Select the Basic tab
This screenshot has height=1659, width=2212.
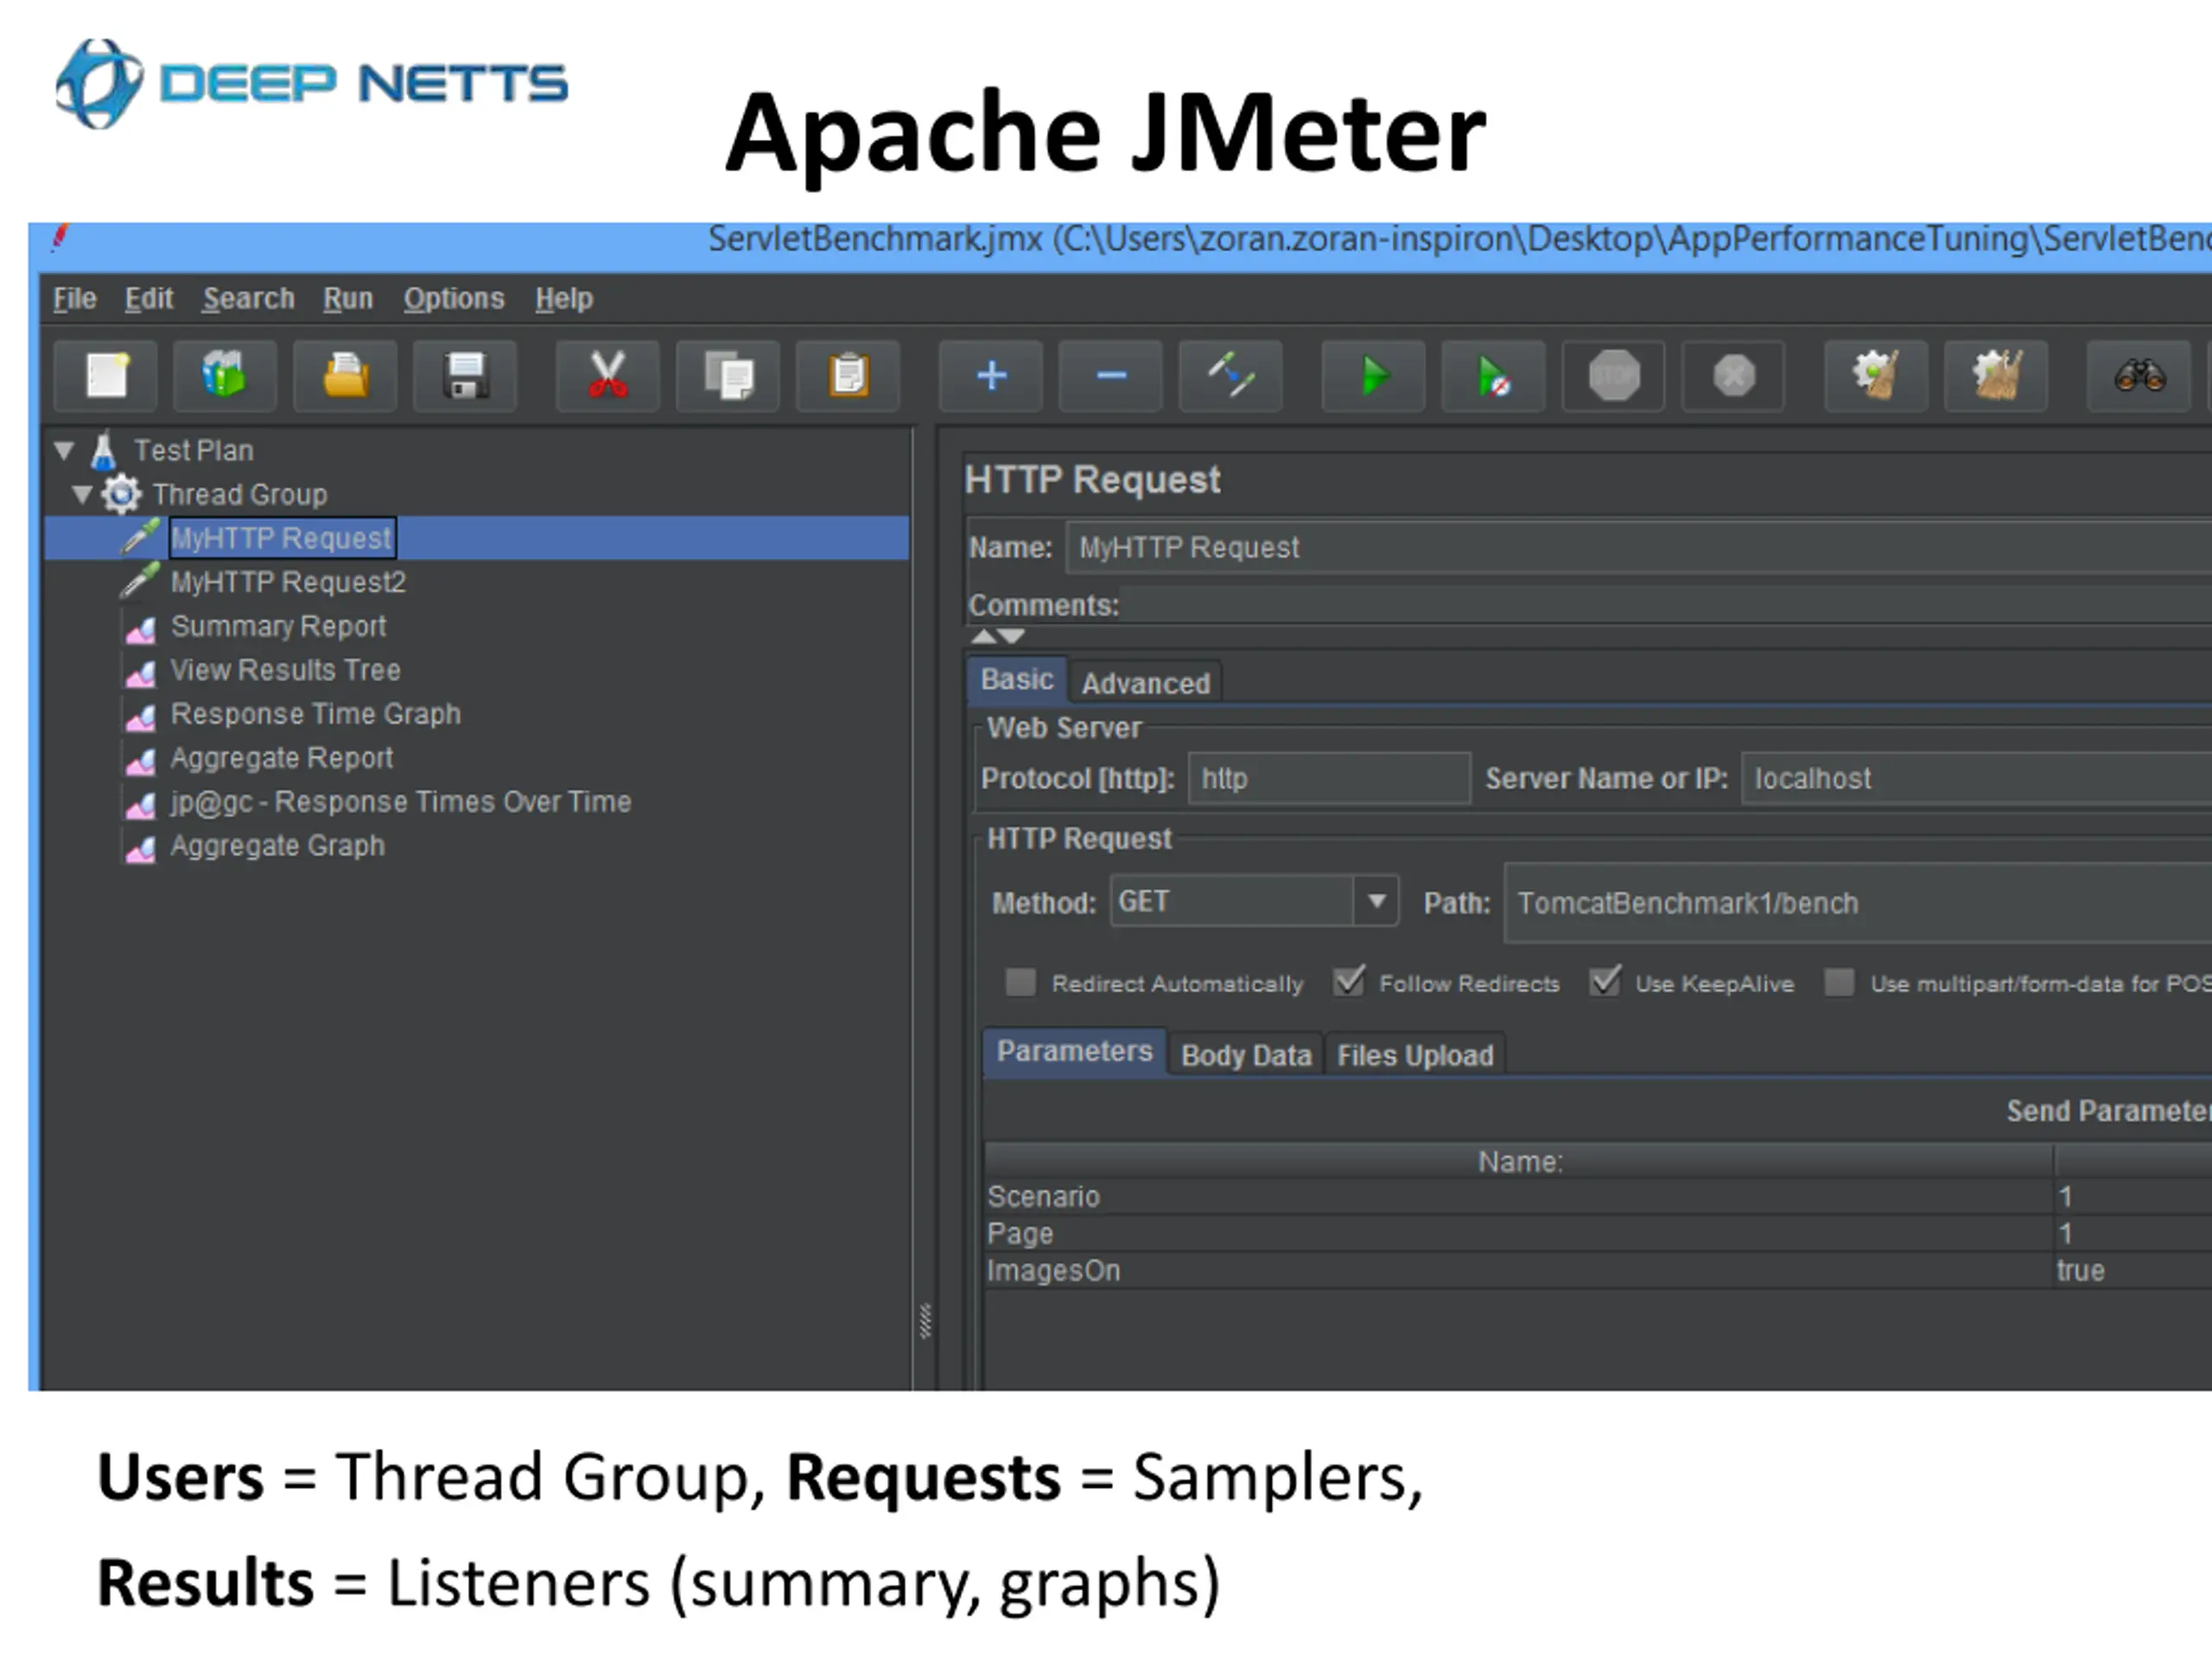coord(1017,680)
